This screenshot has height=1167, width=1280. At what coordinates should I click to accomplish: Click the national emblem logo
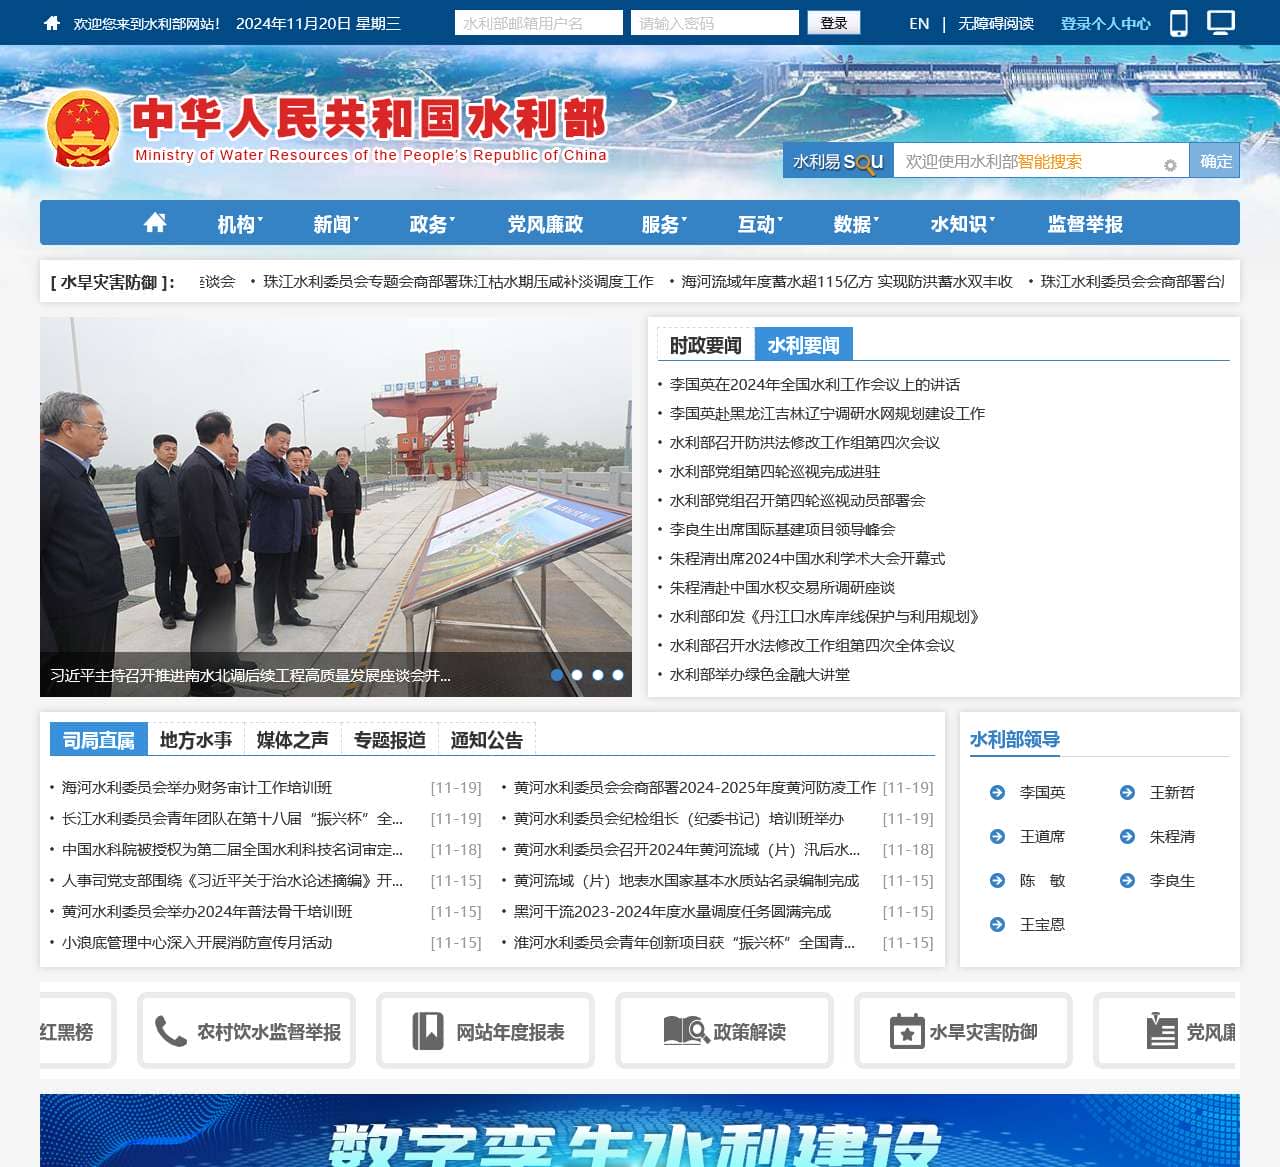(x=83, y=130)
